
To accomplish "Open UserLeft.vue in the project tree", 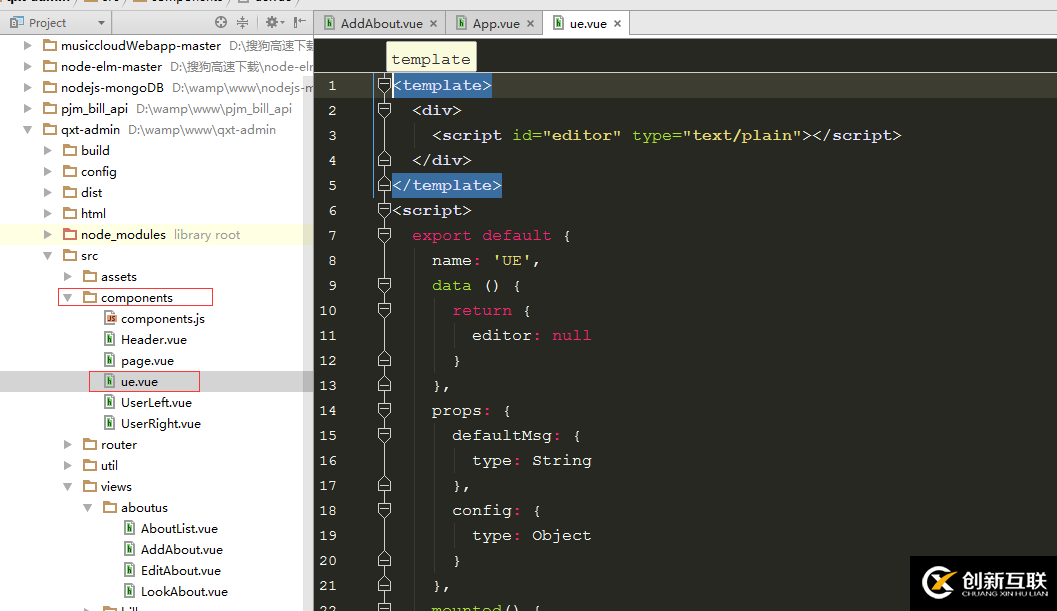I will tap(156, 403).
